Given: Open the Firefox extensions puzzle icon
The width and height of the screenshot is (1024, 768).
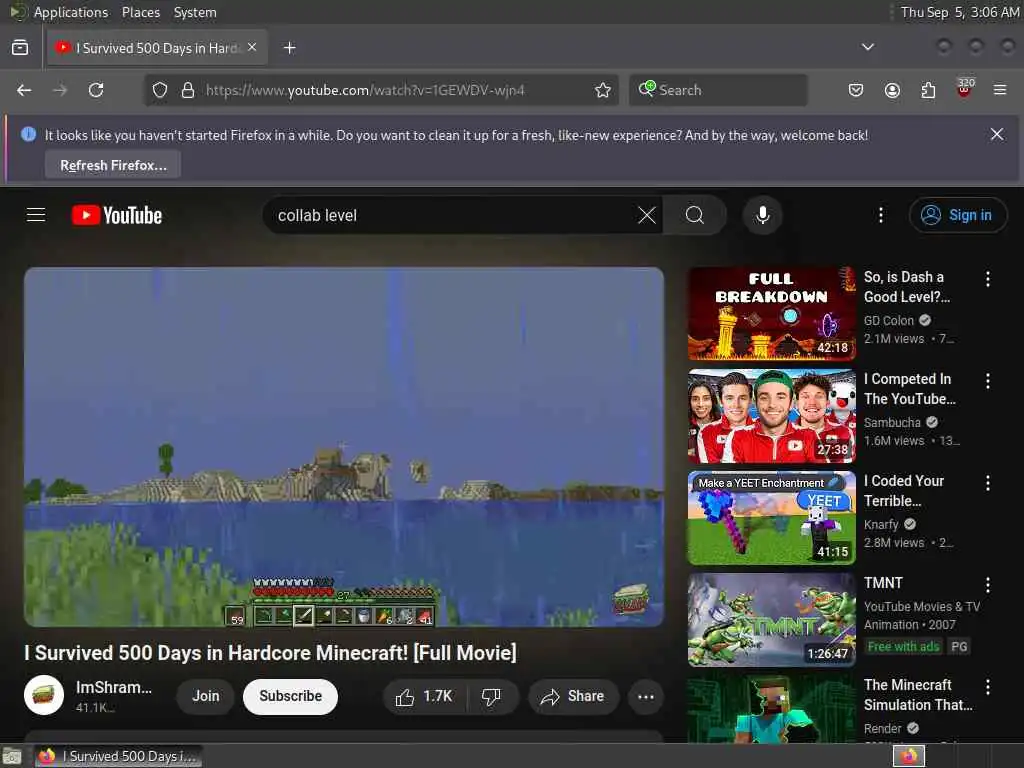Looking at the screenshot, I should (x=928, y=90).
